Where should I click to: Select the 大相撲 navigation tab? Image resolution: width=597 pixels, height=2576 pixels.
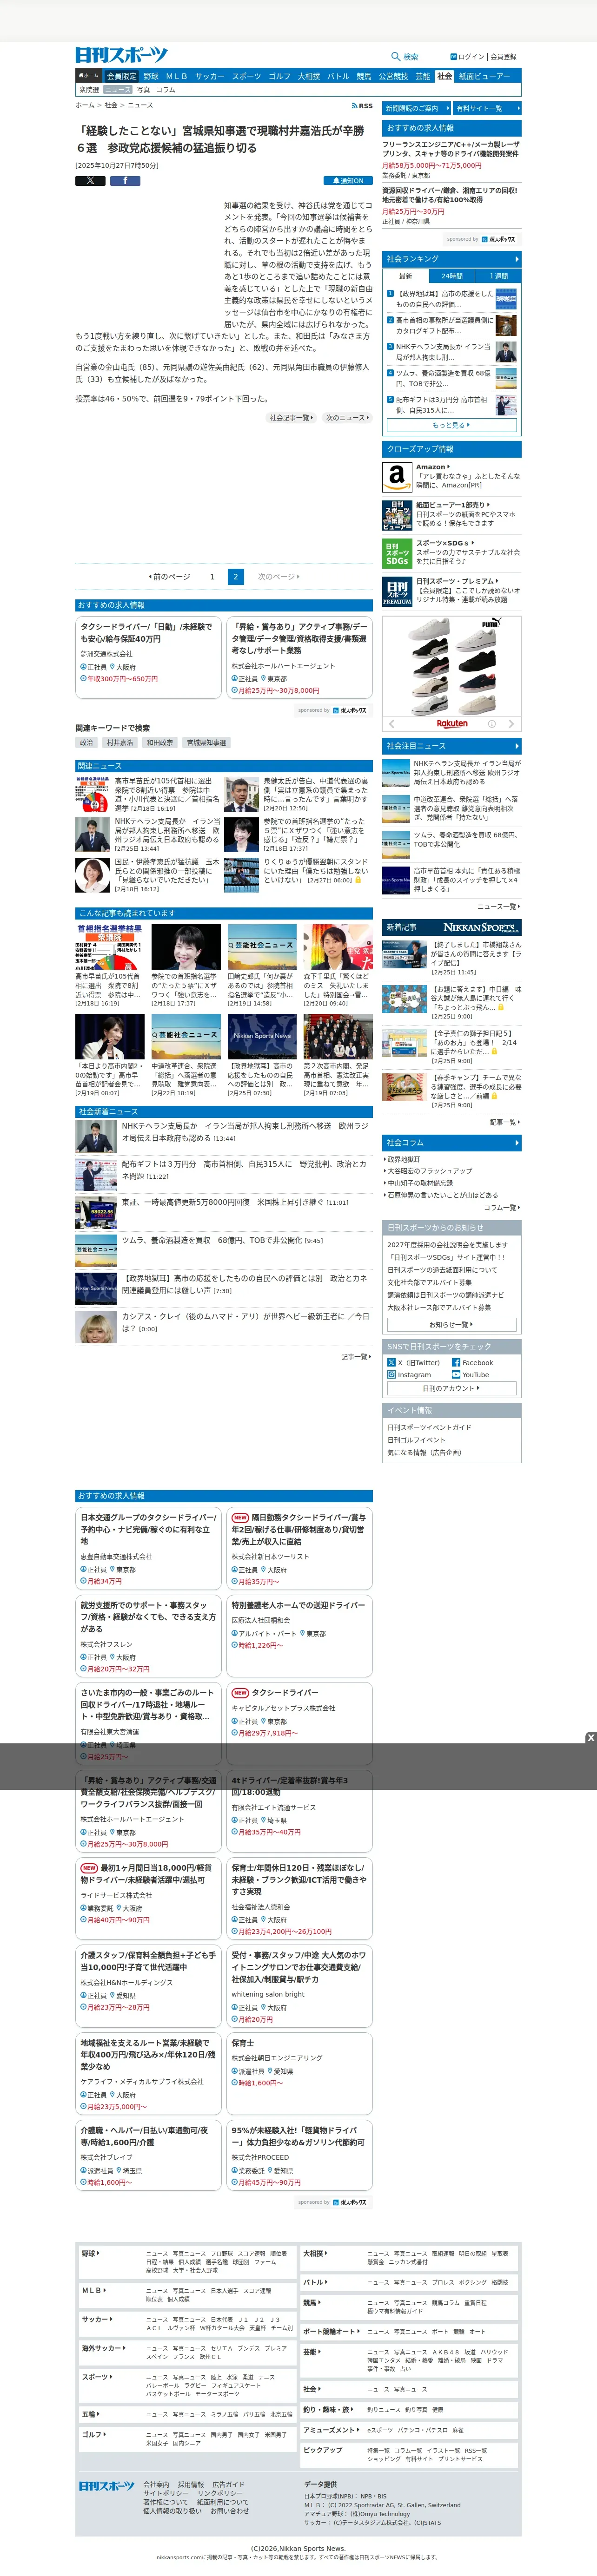pyautogui.click(x=309, y=76)
